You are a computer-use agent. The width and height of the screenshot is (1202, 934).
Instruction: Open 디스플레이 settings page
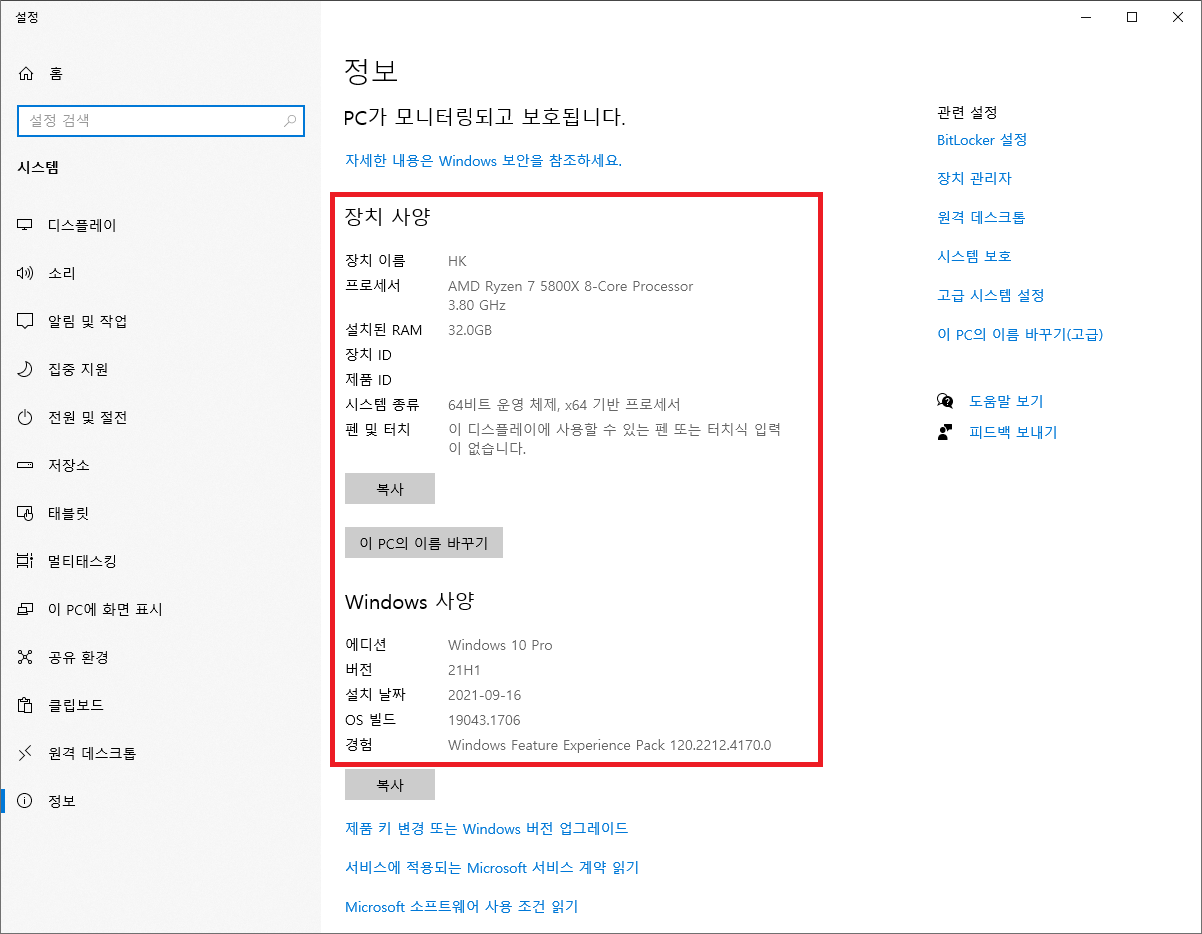tap(160, 225)
